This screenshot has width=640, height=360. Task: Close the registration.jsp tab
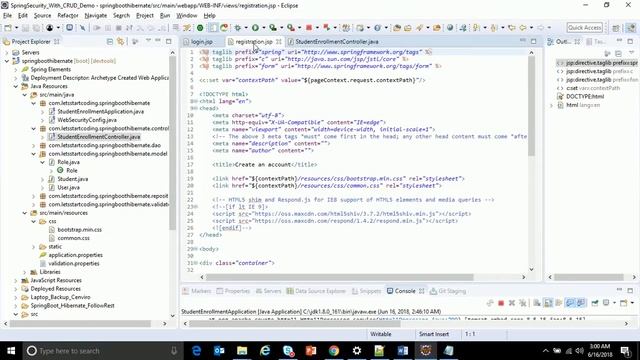click(278, 42)
